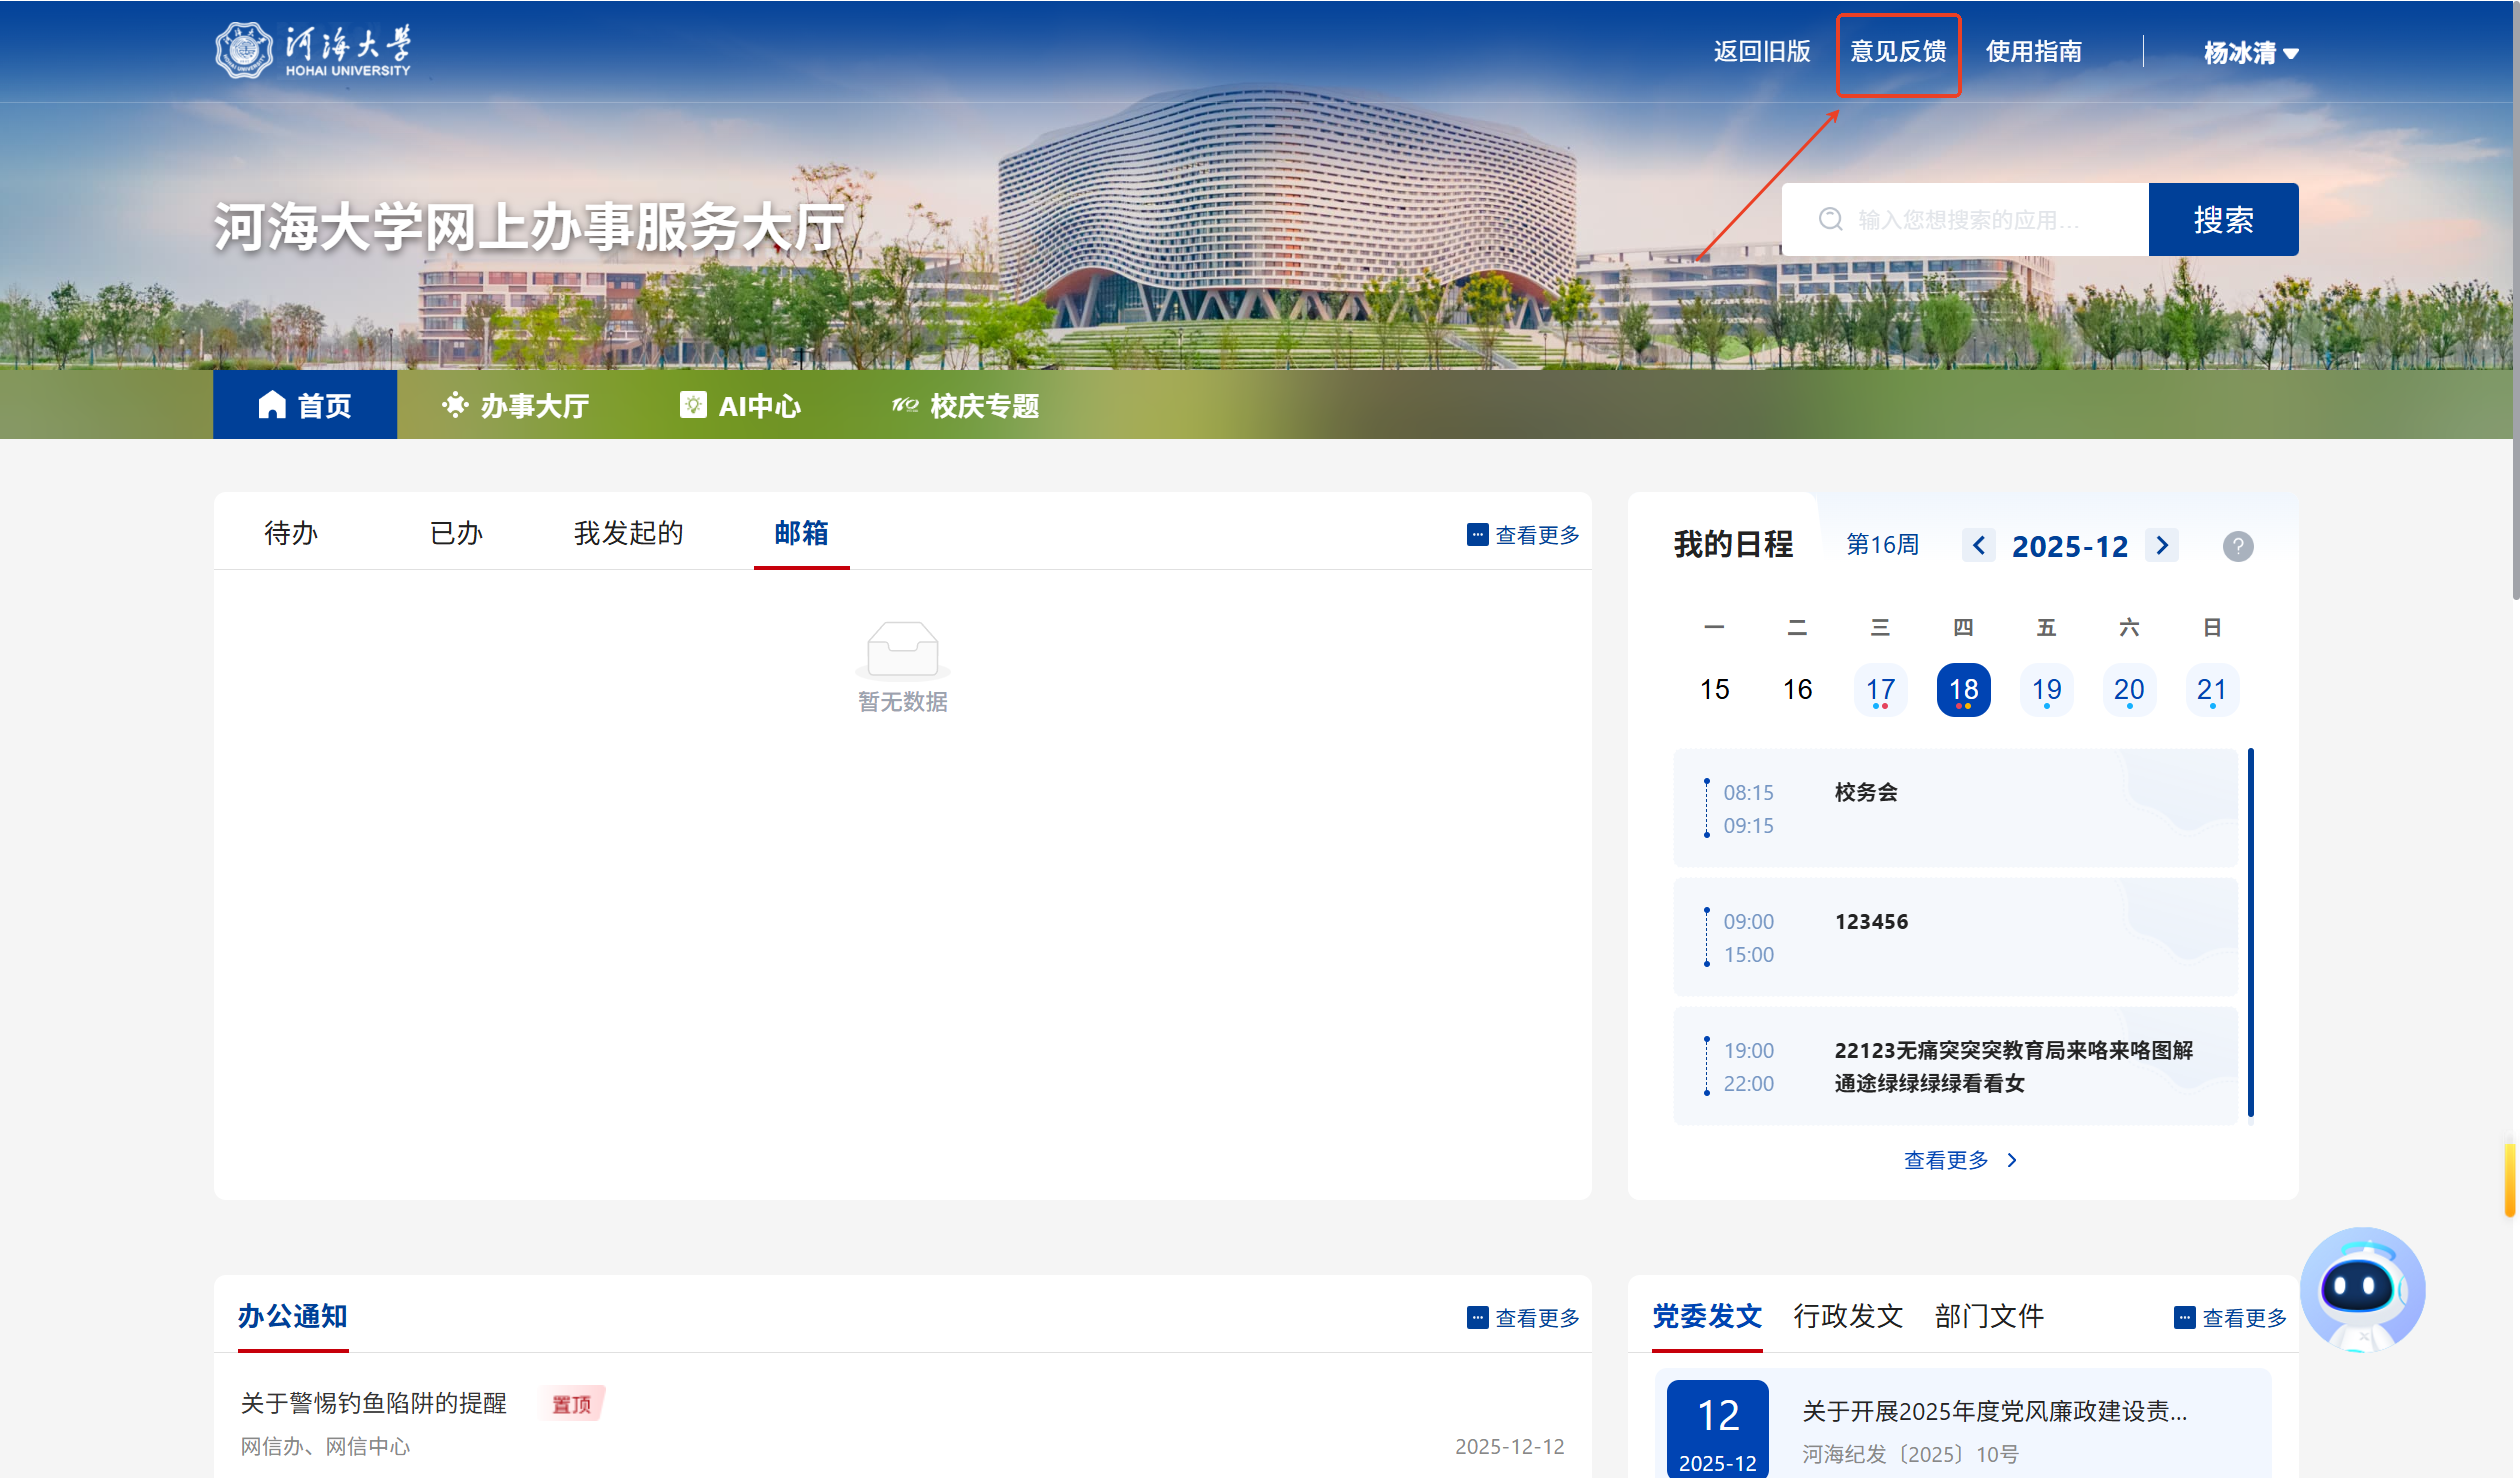Image resolution: width=2520 pixels, height=1478 pixels.
Task: Click the AI中心 lightbulb icon
Action: [693, 405]
